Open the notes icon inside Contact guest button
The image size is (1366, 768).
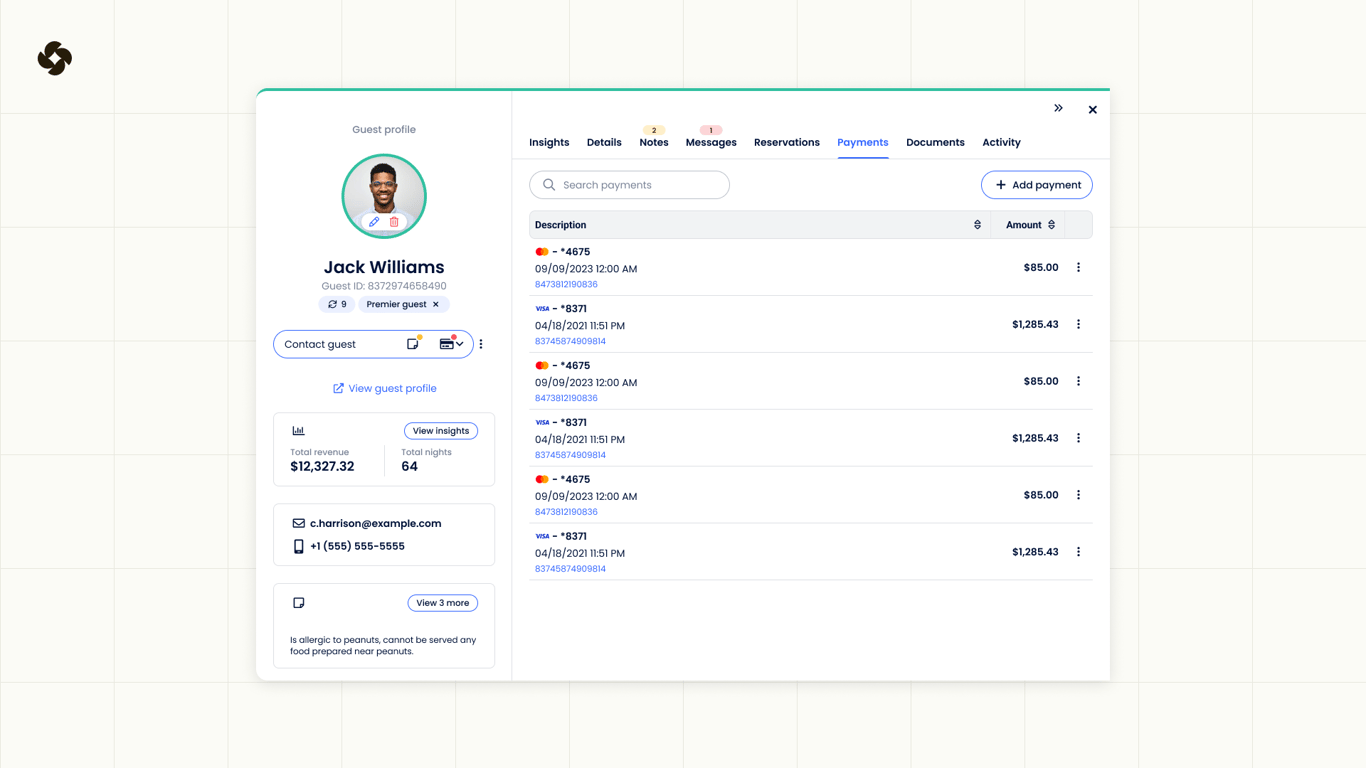click(x=413, y=343)
